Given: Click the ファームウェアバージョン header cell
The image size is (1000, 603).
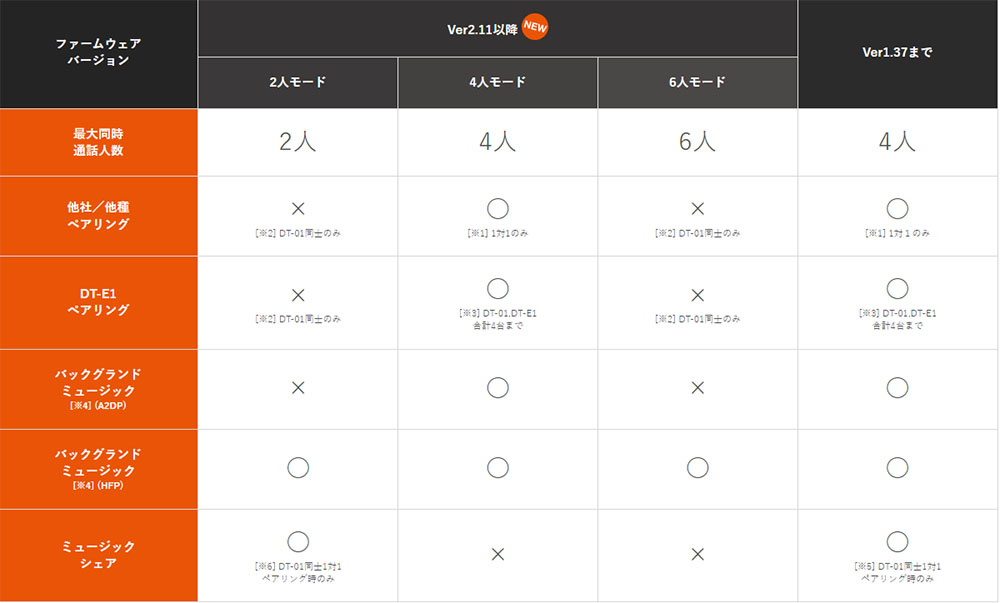Looking at the screenshot, I should coord(98,54).
